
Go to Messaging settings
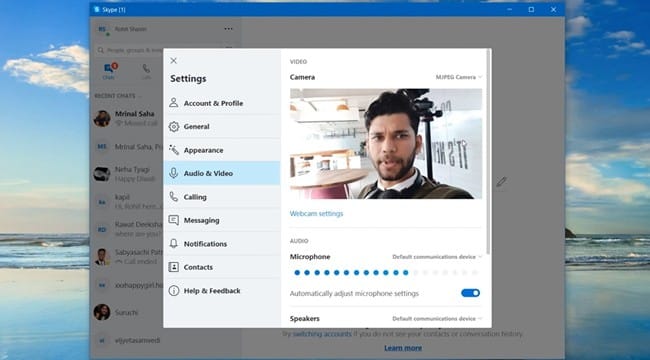pos(222,220)
